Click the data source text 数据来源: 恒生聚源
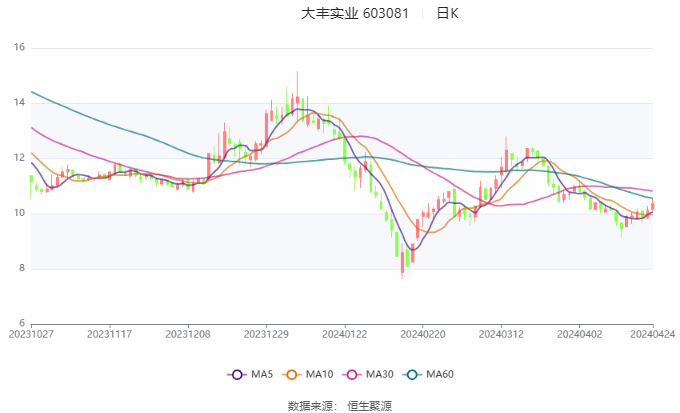This screenshot has height=413, width=680. click(340, 406)
